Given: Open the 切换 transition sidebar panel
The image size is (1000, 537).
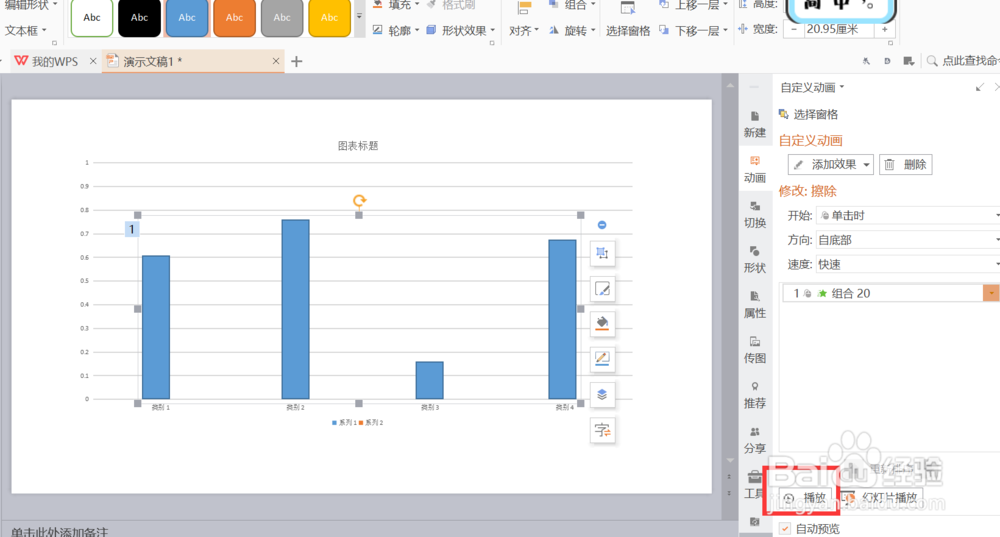Looking at the screenshot, I should pos(754,215).
